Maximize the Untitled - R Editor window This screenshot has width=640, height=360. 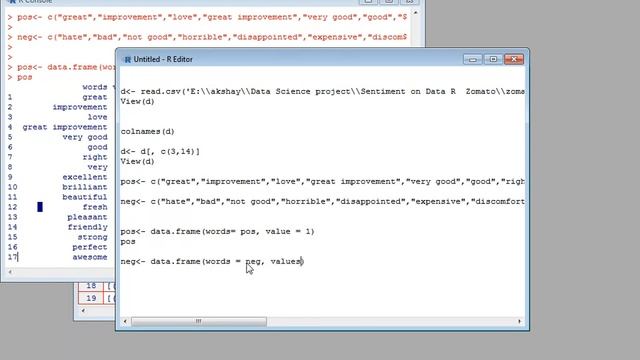[493, 59]
